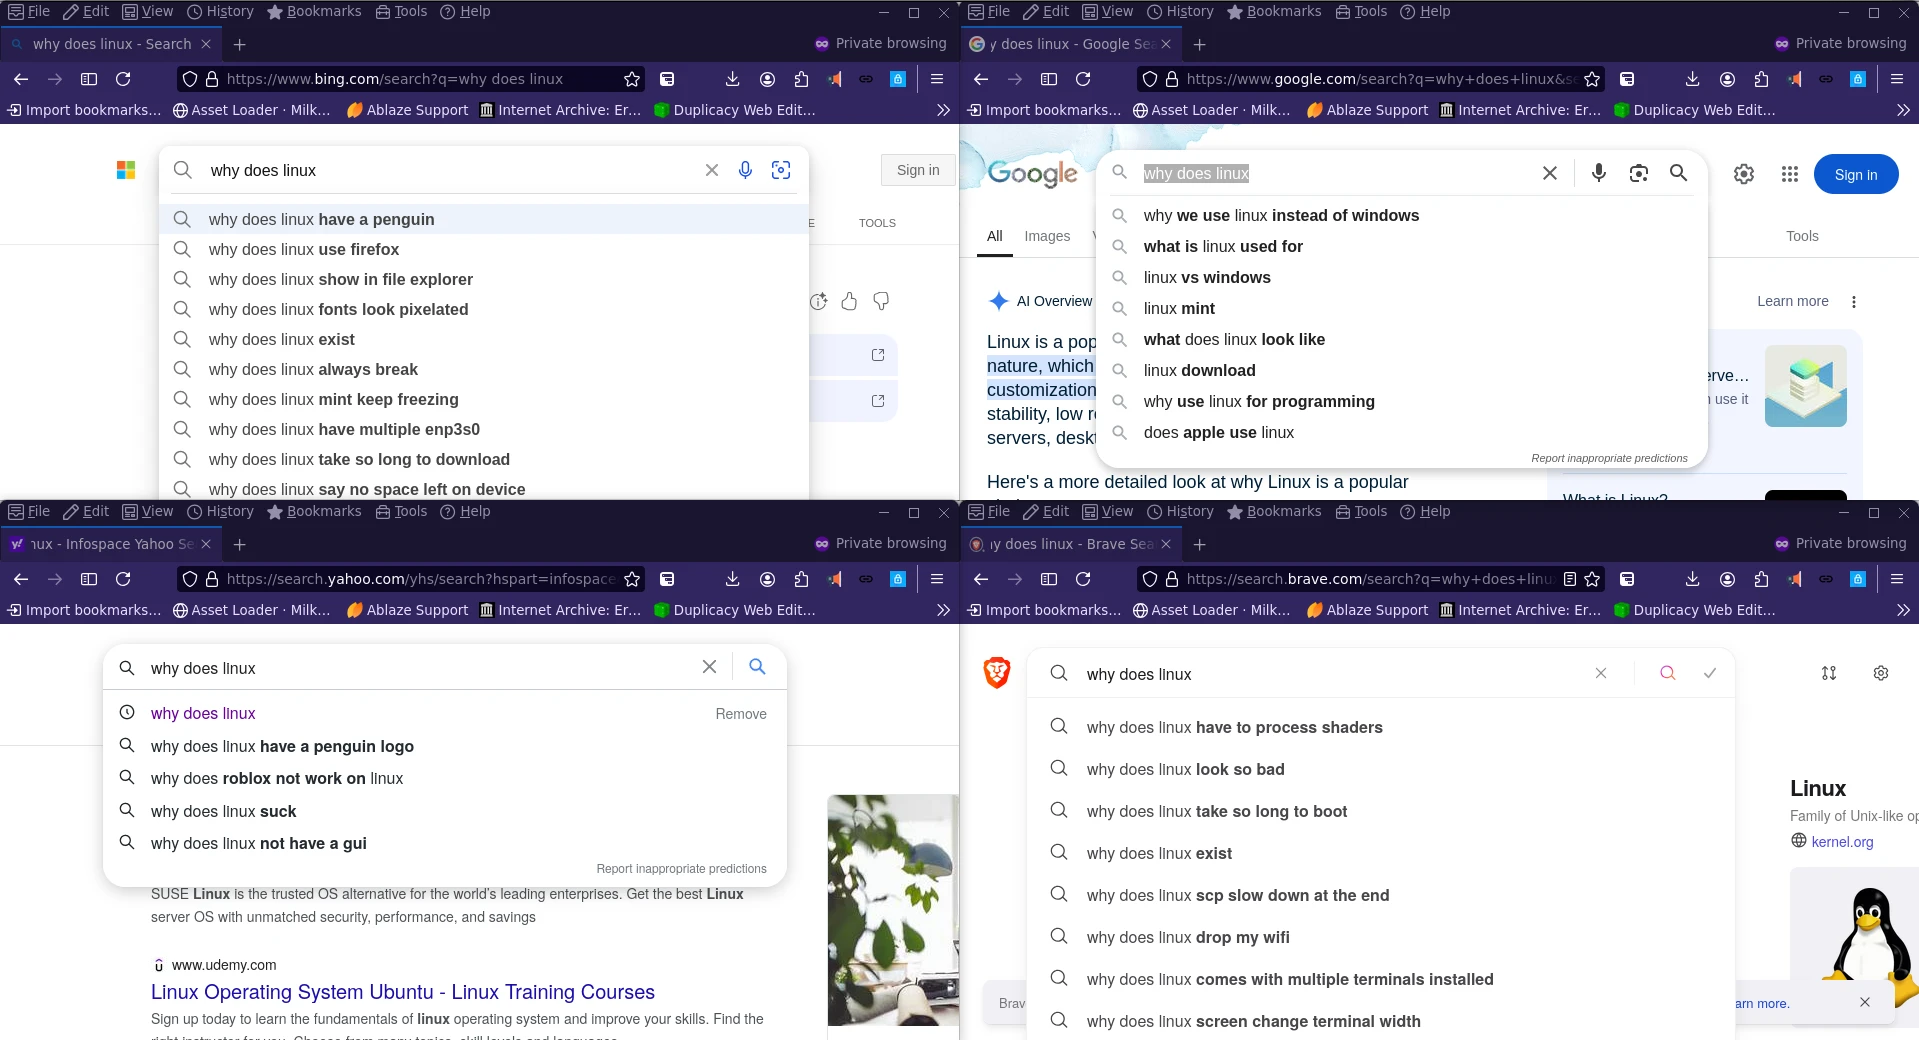Select Brave suggestion 'why does linux drop my wifi'
Image resolution: width=1919 pixels, height=1040 pixels.
(x=1380, y=937)
